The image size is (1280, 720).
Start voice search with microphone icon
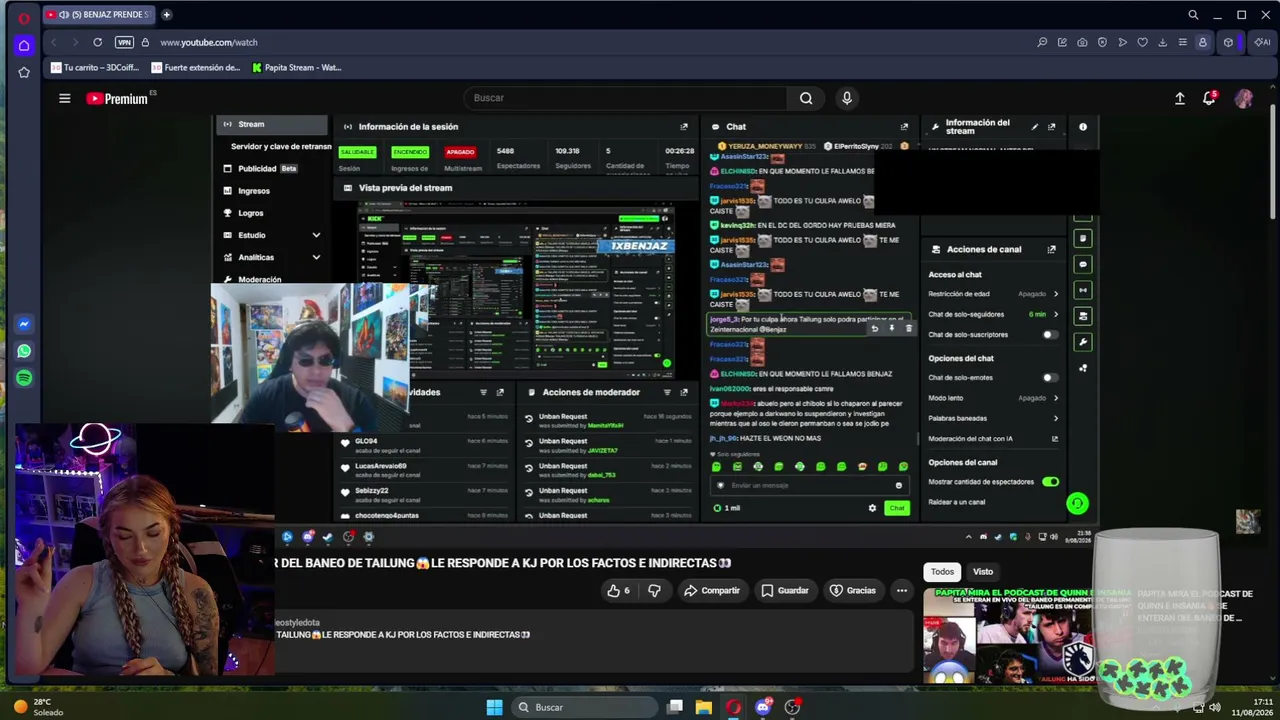point(847,98)
